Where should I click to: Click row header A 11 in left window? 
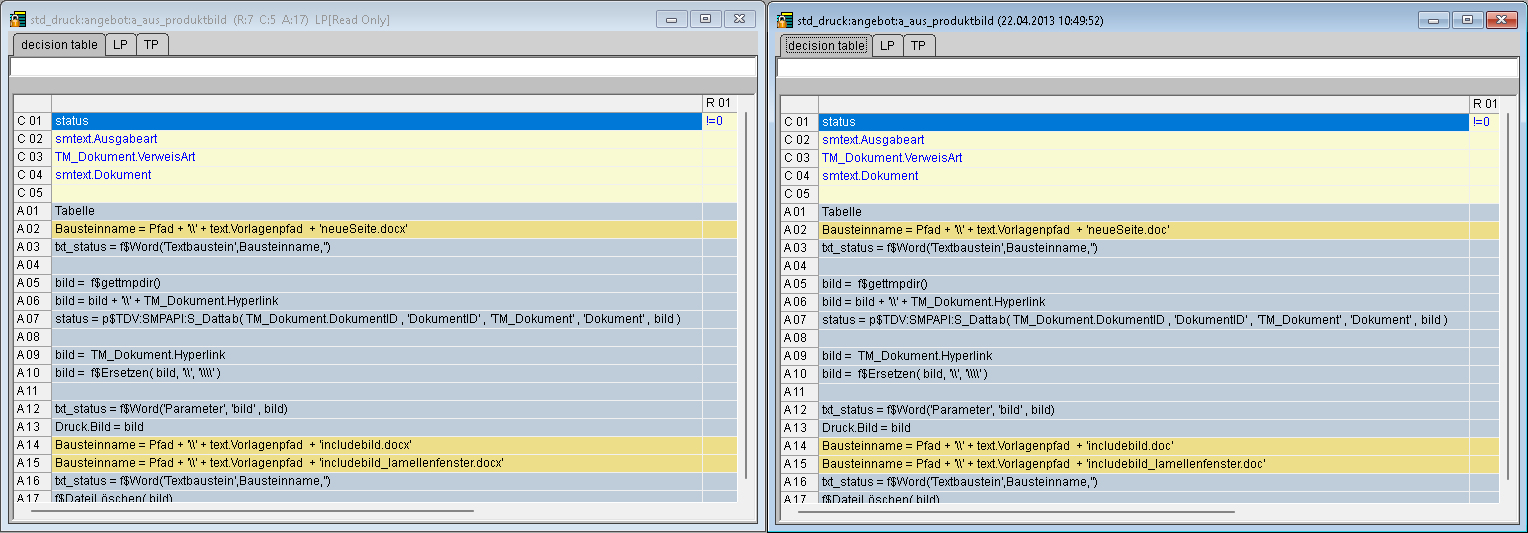[x=32, y=391]
